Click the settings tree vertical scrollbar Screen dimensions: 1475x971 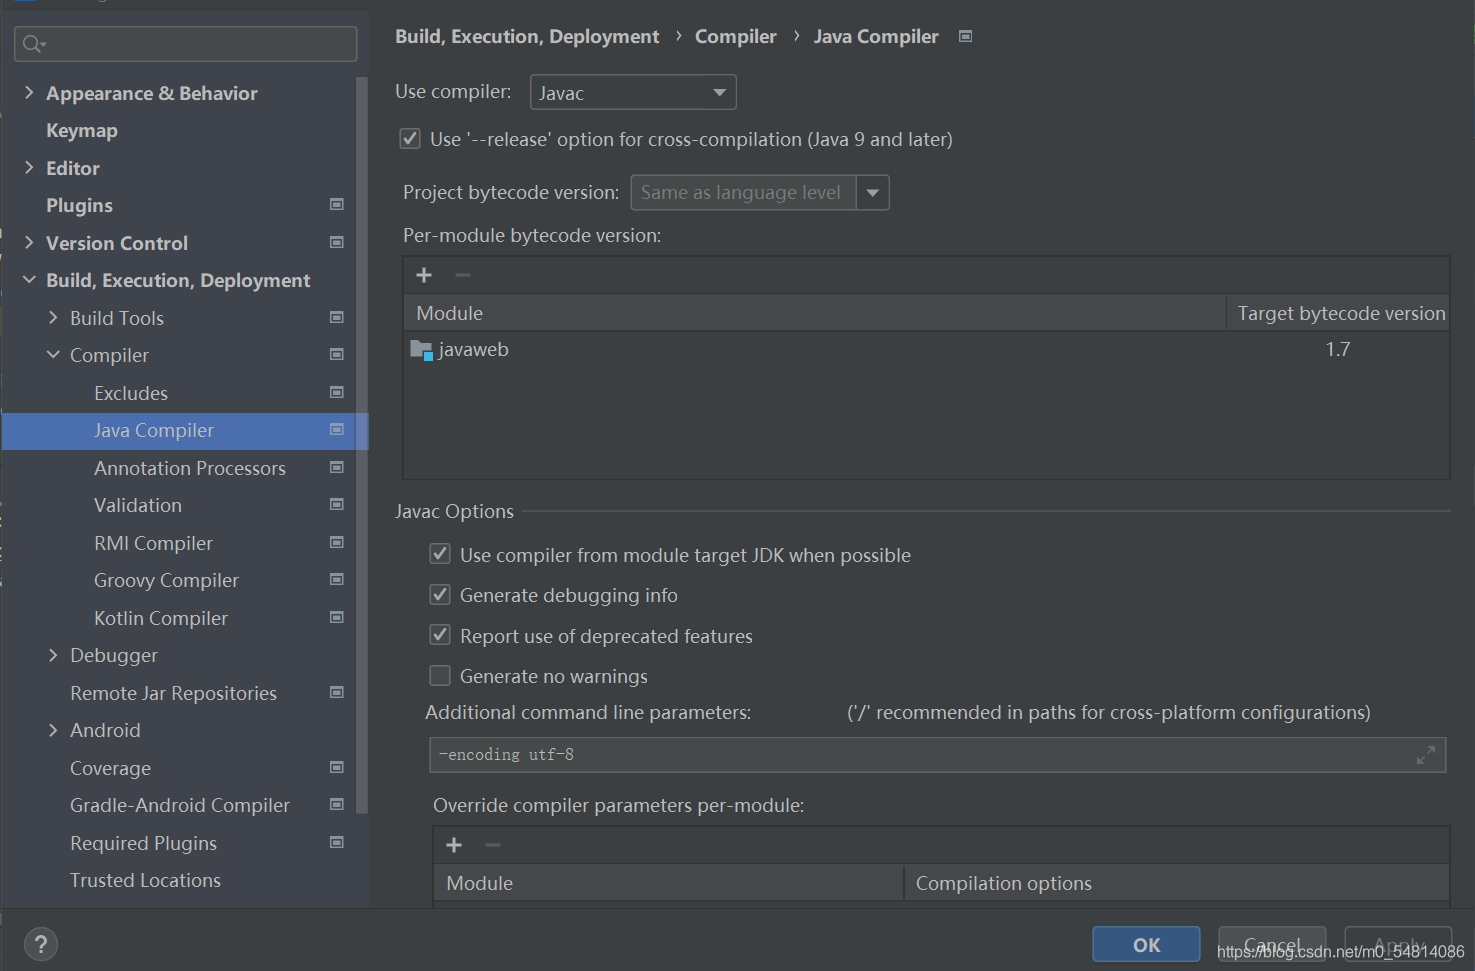pyautogui.click(x=362, y=445)
